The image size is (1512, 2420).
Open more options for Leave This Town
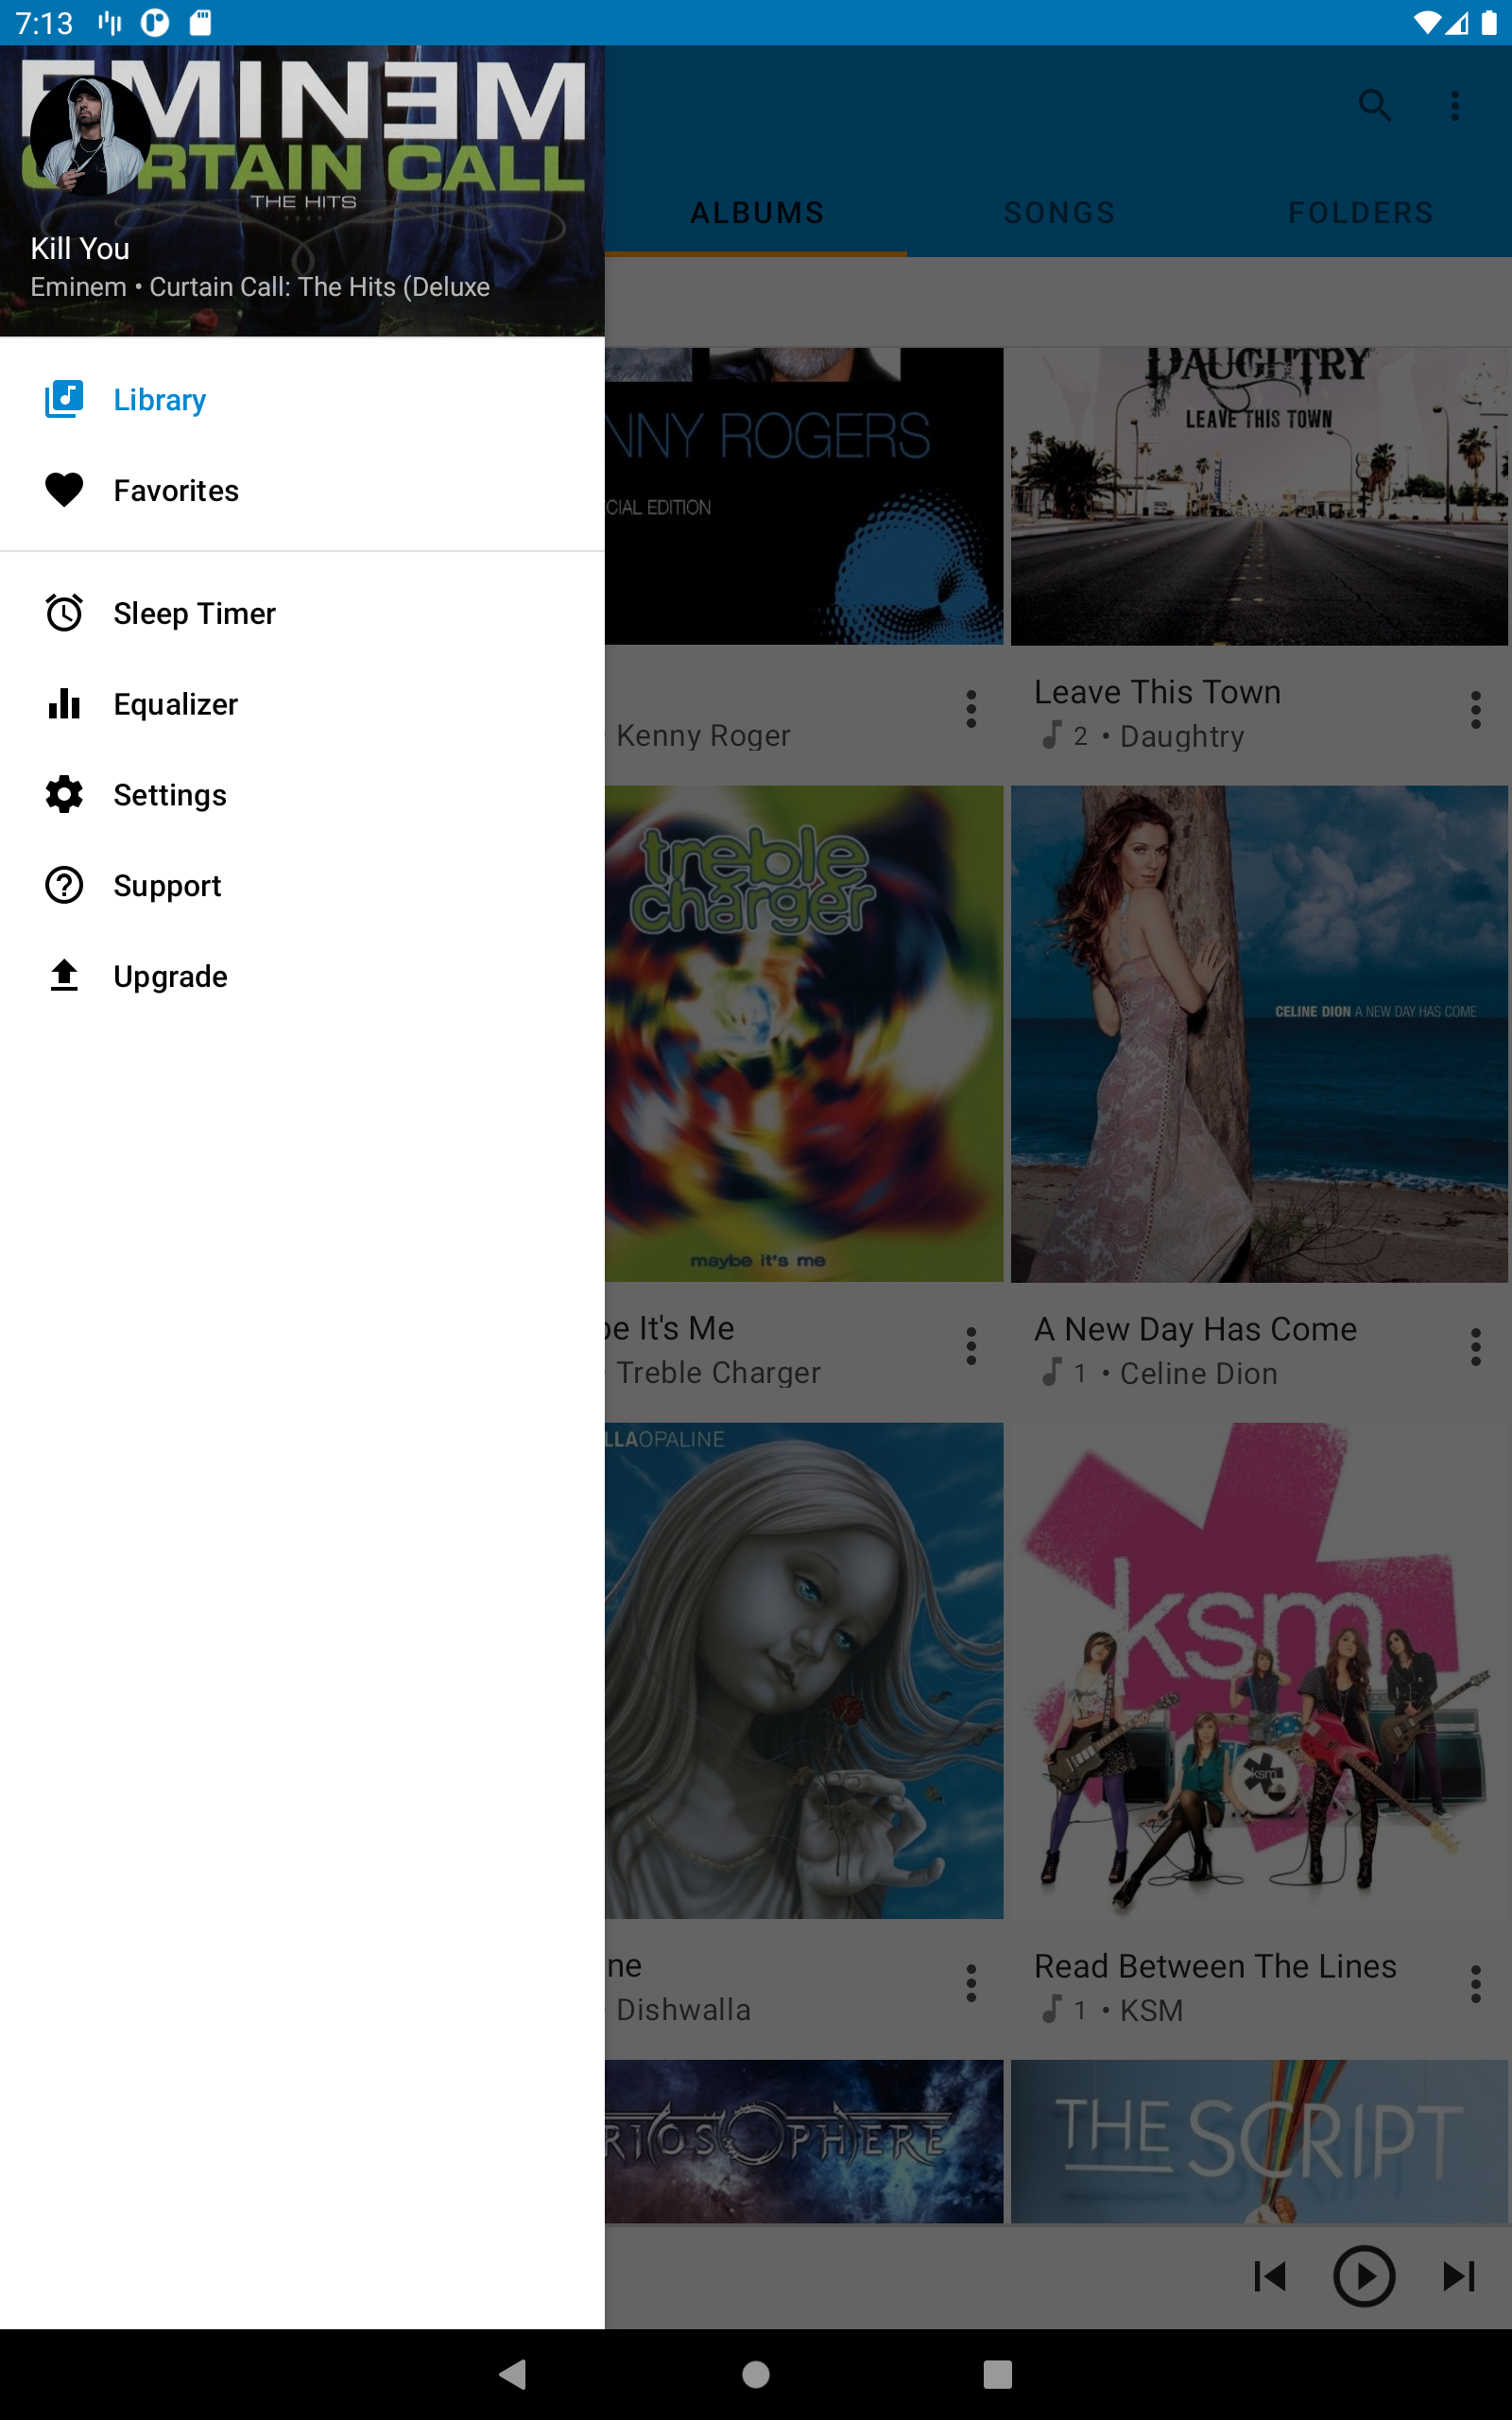coord(1475,710)
